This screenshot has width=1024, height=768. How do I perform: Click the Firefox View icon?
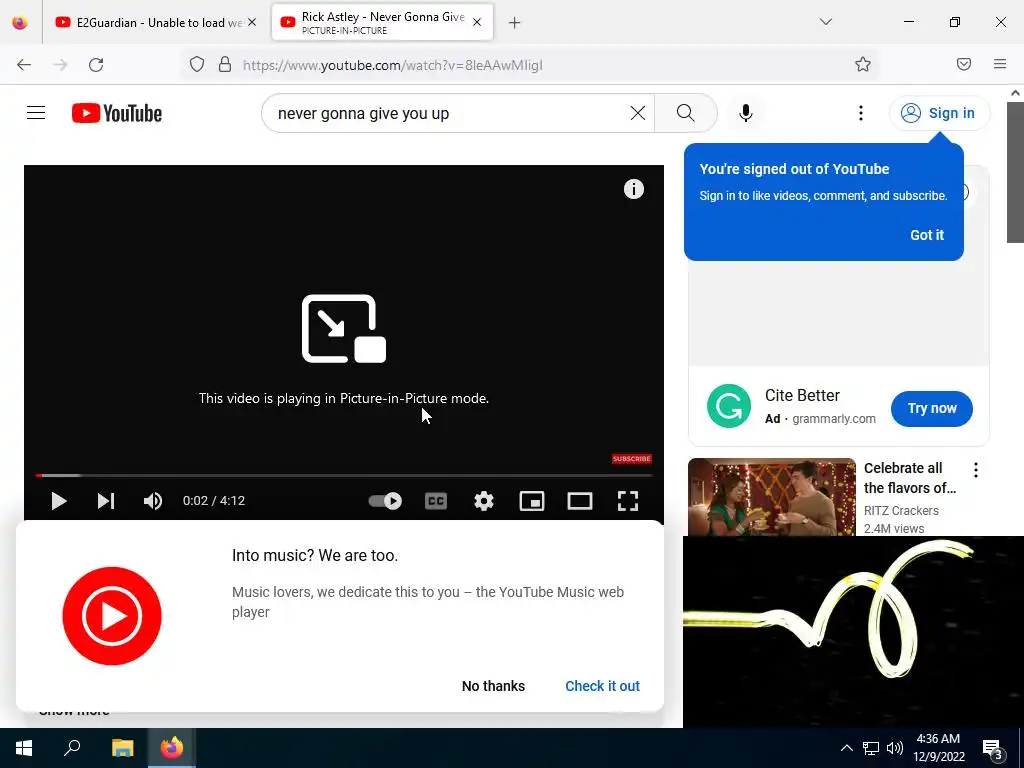coord(20,22)
